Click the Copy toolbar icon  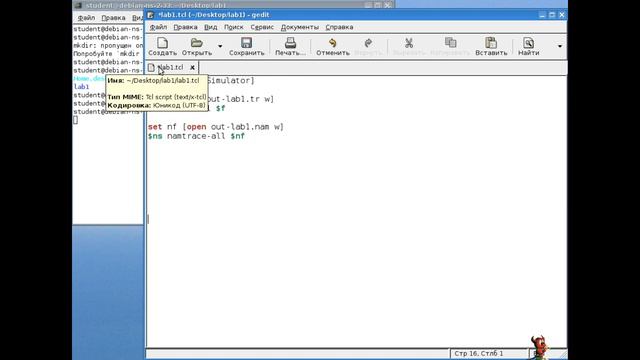450,43
